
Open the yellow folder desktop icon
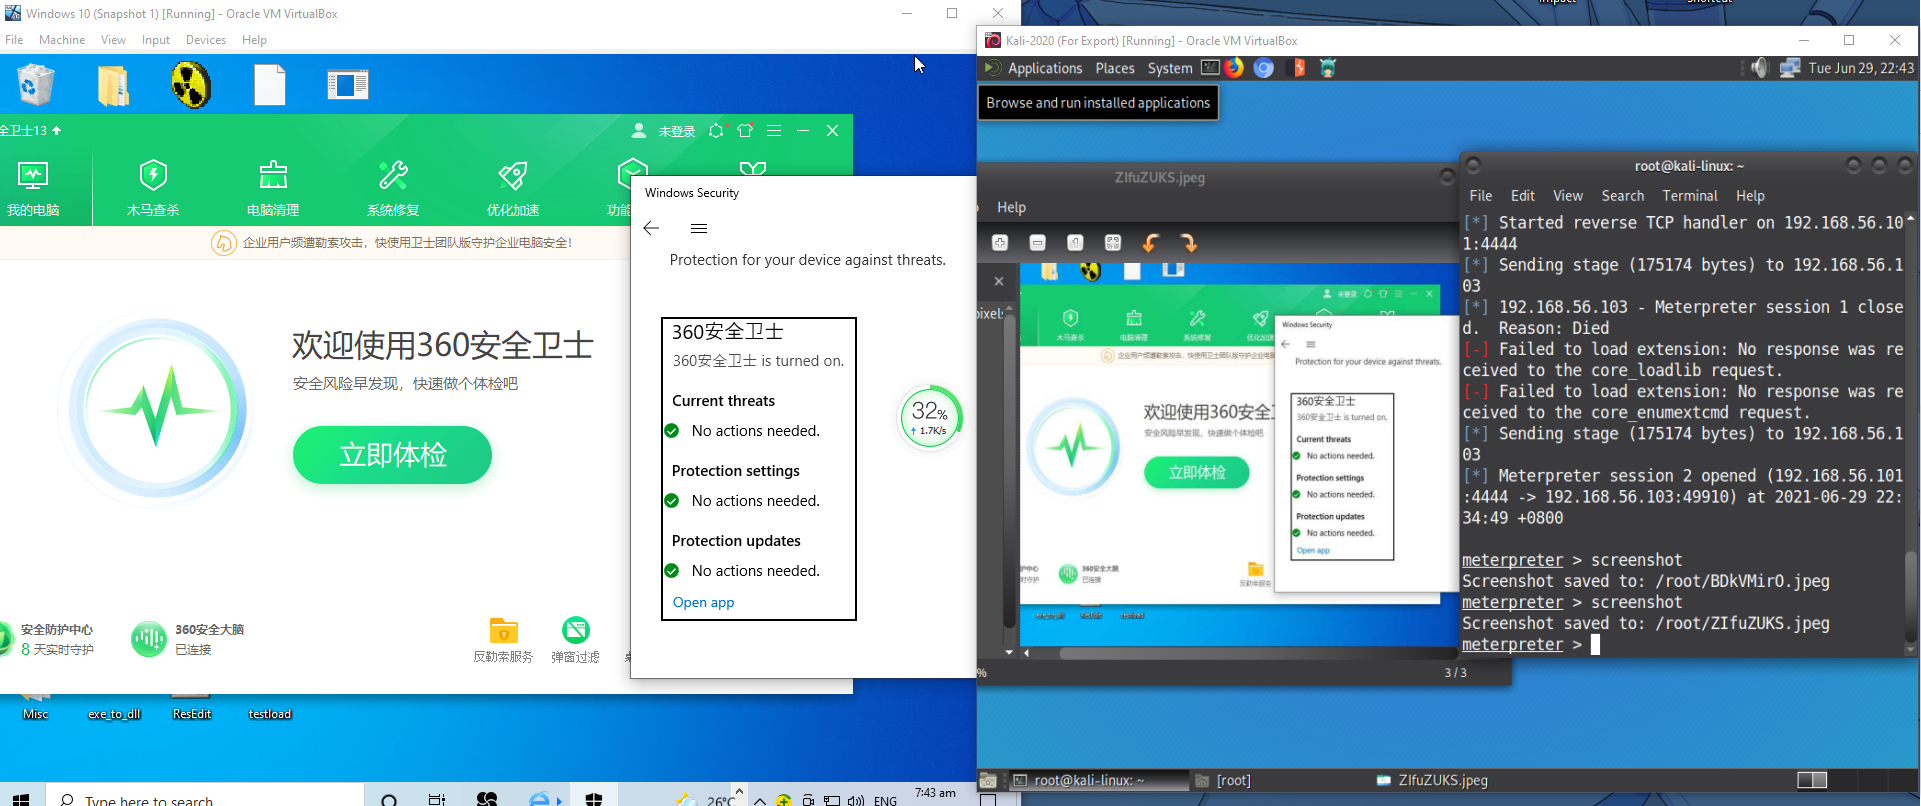click(x=113, y=85)
